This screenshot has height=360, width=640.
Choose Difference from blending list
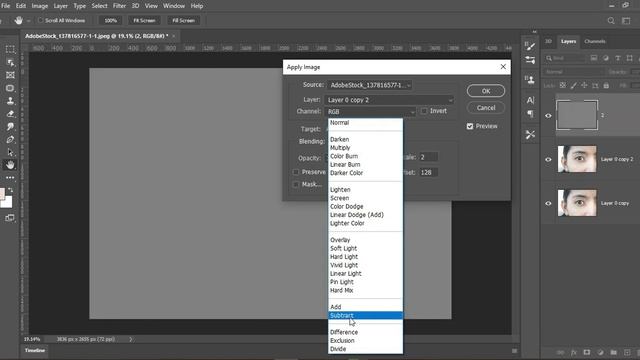[x=366, y=332]
